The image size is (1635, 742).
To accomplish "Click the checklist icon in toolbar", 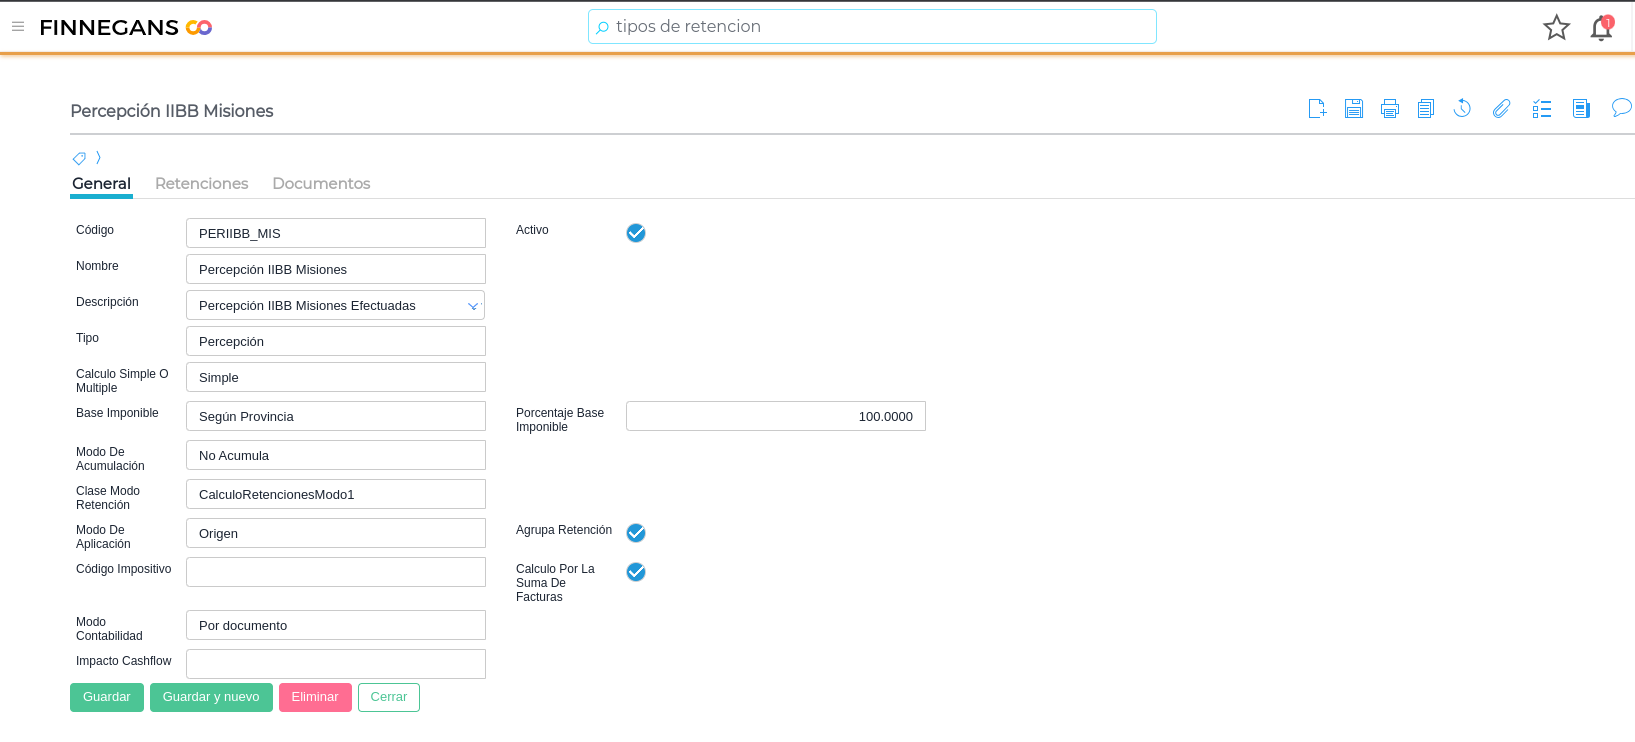I will [x=1542, y=109].
